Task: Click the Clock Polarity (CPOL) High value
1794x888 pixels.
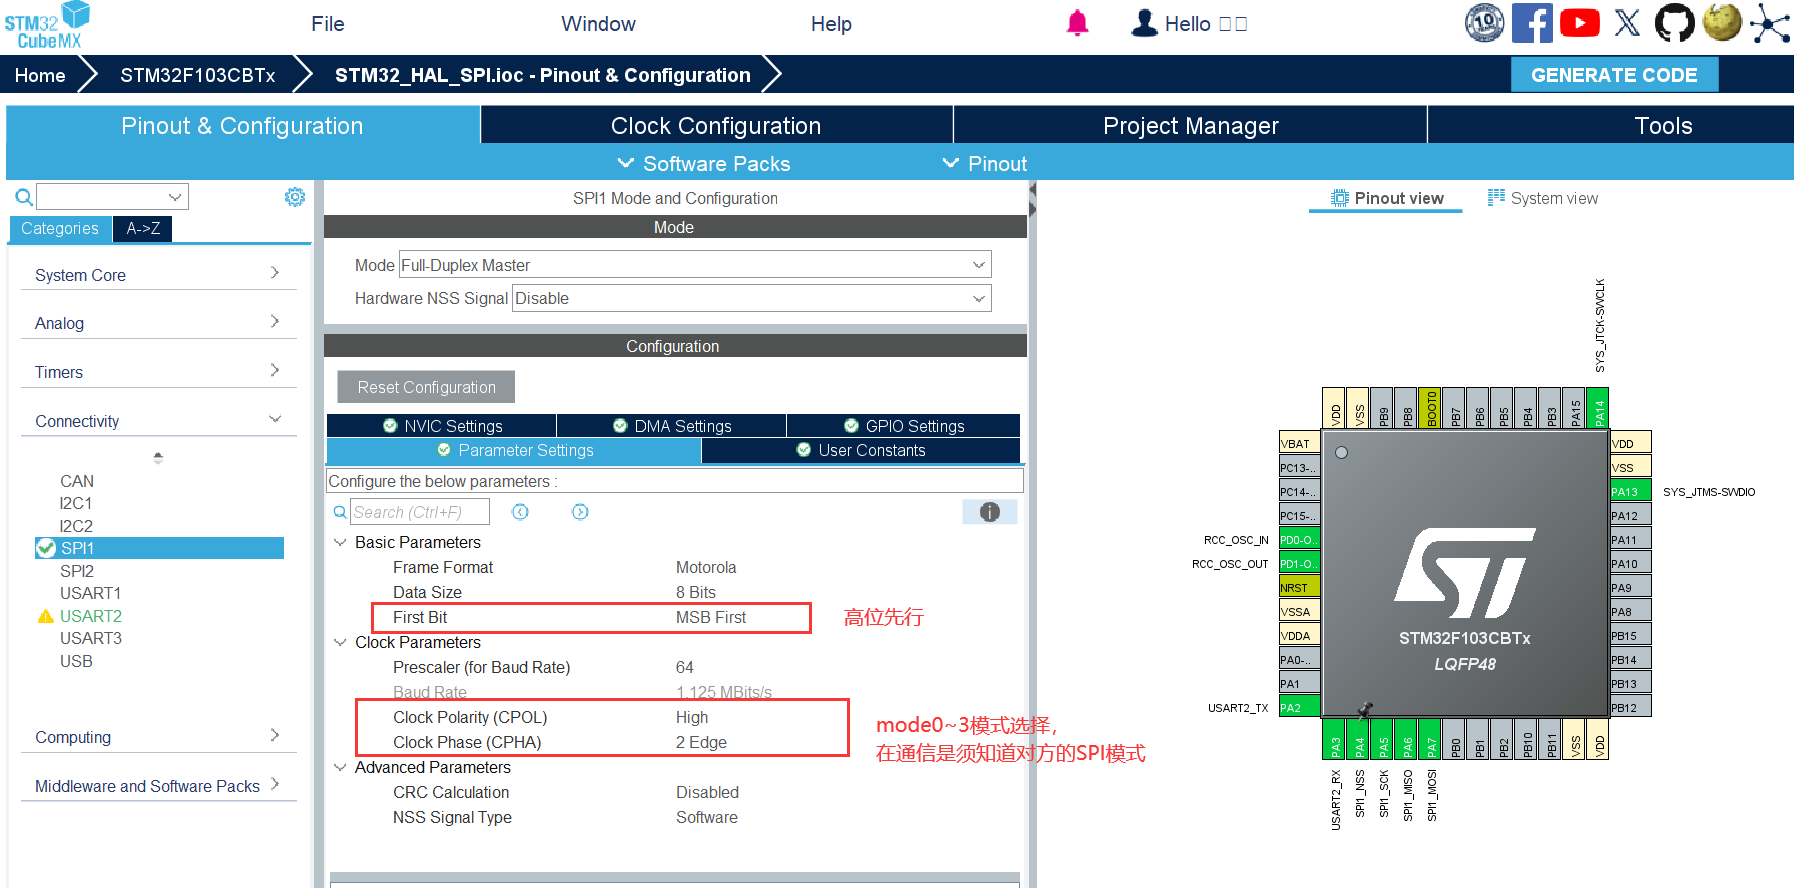Action: (692, 717)
